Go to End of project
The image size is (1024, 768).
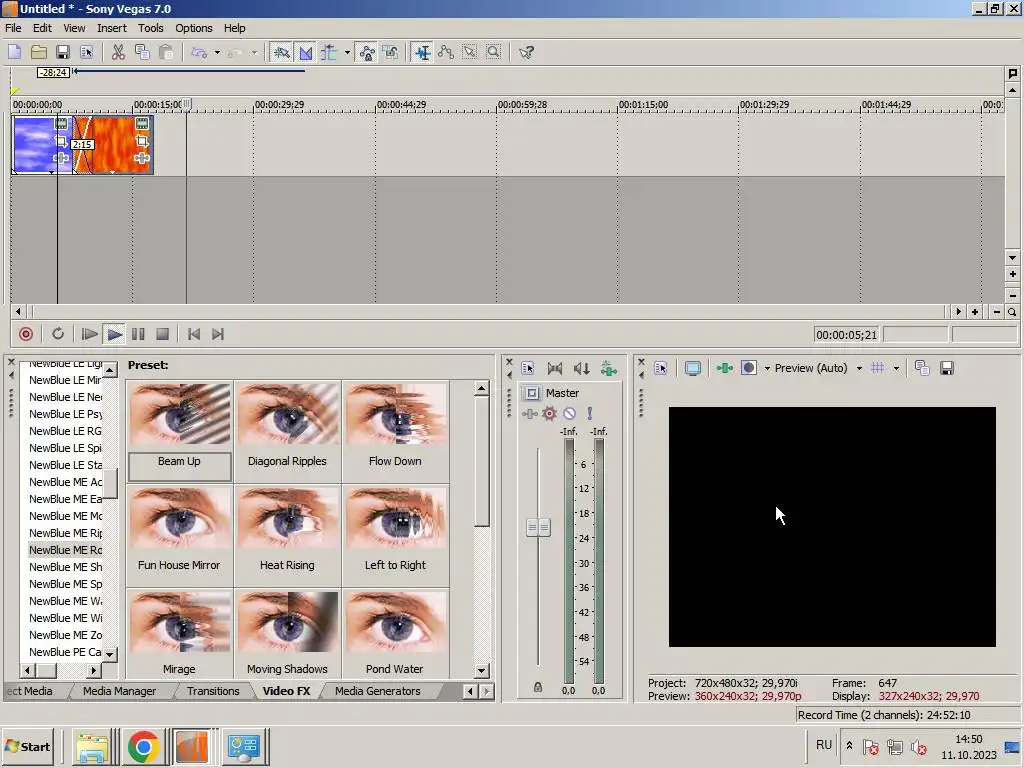(218, 334)
